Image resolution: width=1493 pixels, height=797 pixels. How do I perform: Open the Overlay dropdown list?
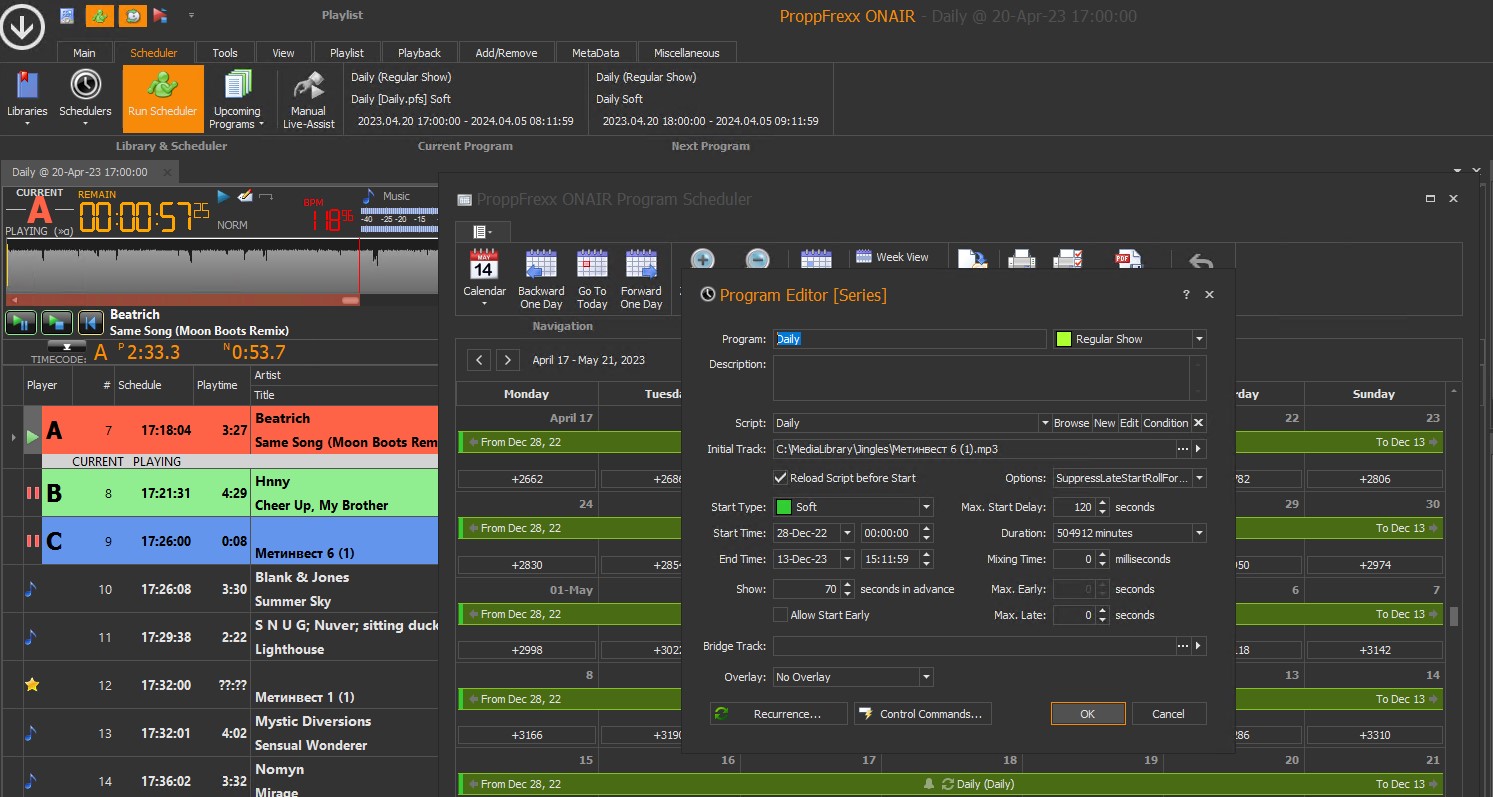(926, 677)
